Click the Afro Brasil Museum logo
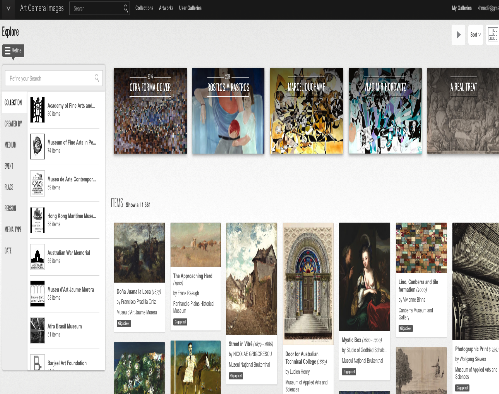This screenshot has height=394, width=499. tap(37, 330)
